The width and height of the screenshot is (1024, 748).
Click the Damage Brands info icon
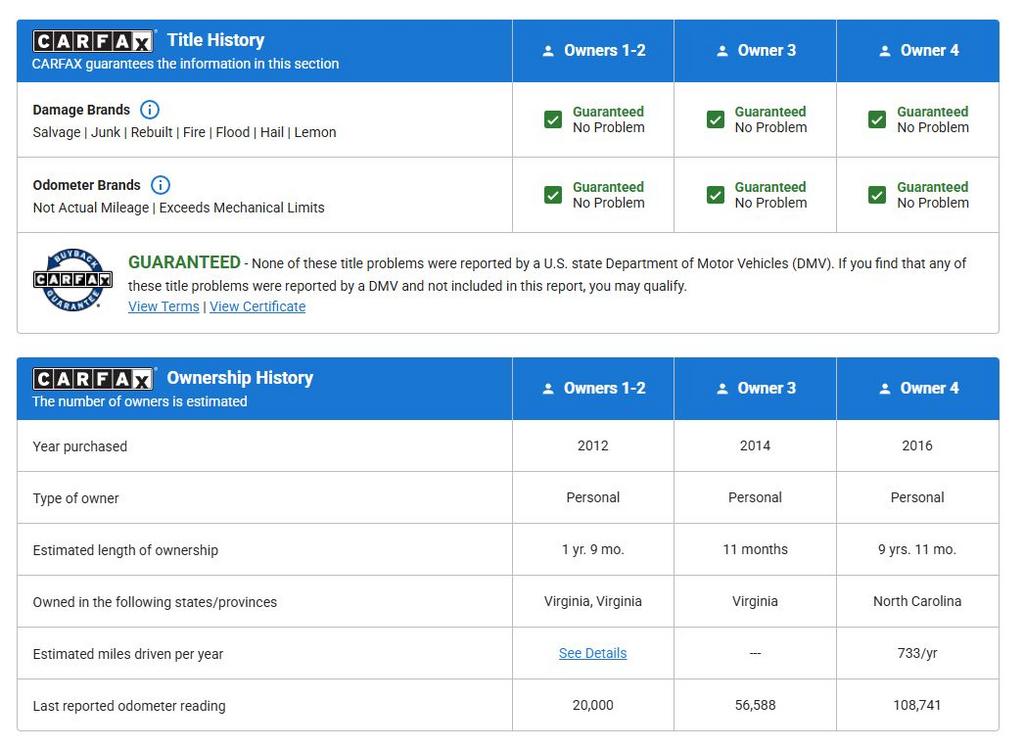(149, 110)
